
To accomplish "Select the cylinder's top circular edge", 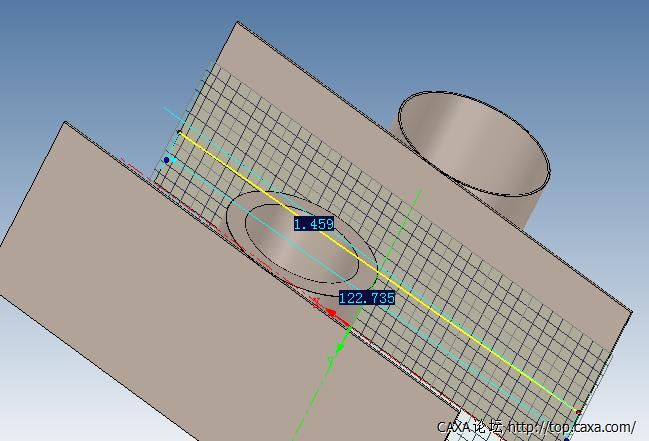I will pos(474,143).
